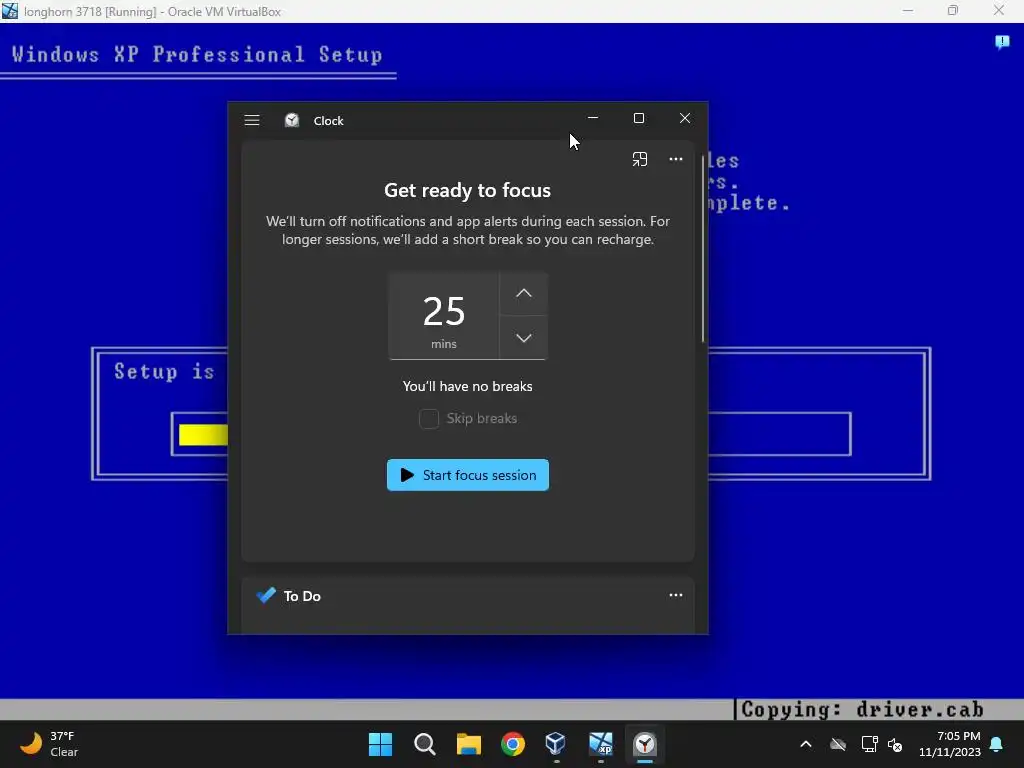Image resolution: width=1024 pixels, height=768 pixels.
Task: Click 'You'll have no breaks' text
Action: 468,386
